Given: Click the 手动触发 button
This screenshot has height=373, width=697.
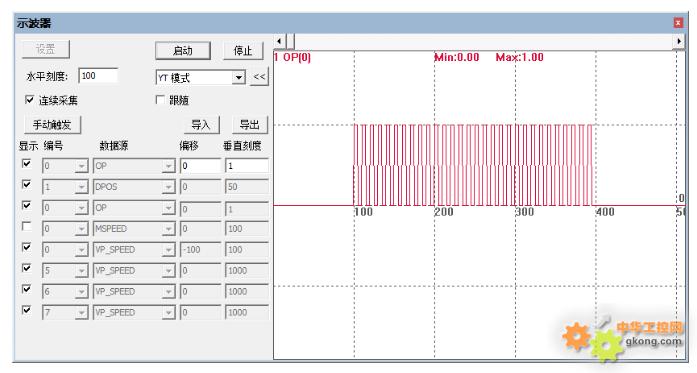Looking at the screenshot, I should pyautogui.click(x=52, y=125).
